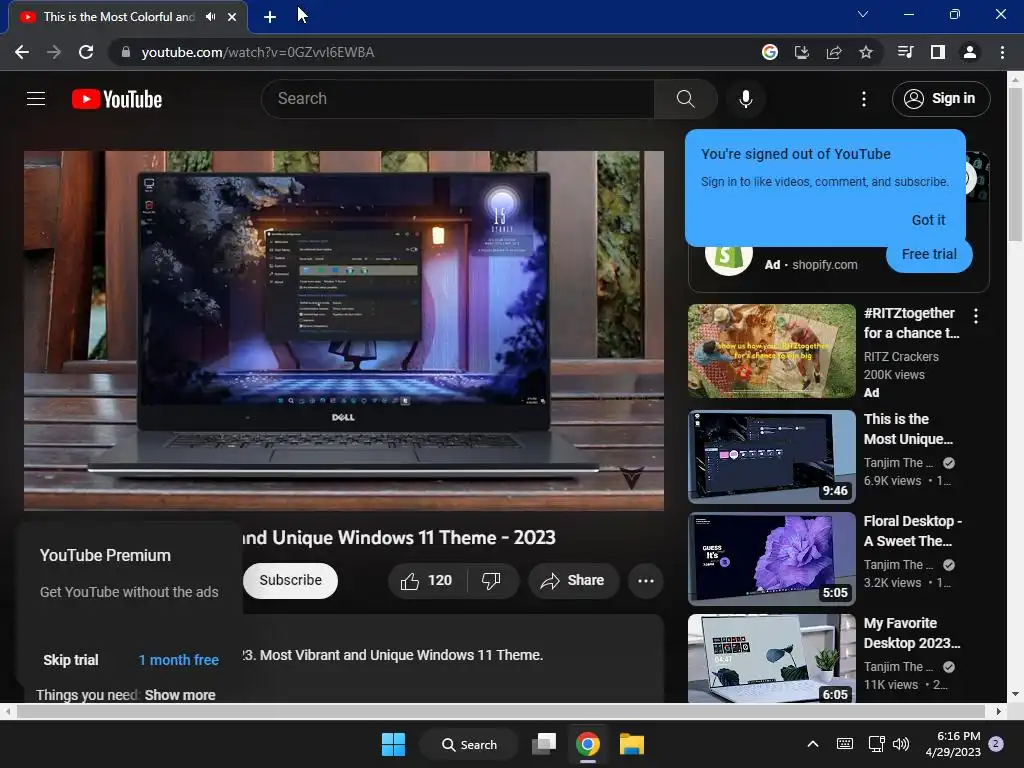Open 'This is the Most Unique' video thumbnail

coord(771,456)
